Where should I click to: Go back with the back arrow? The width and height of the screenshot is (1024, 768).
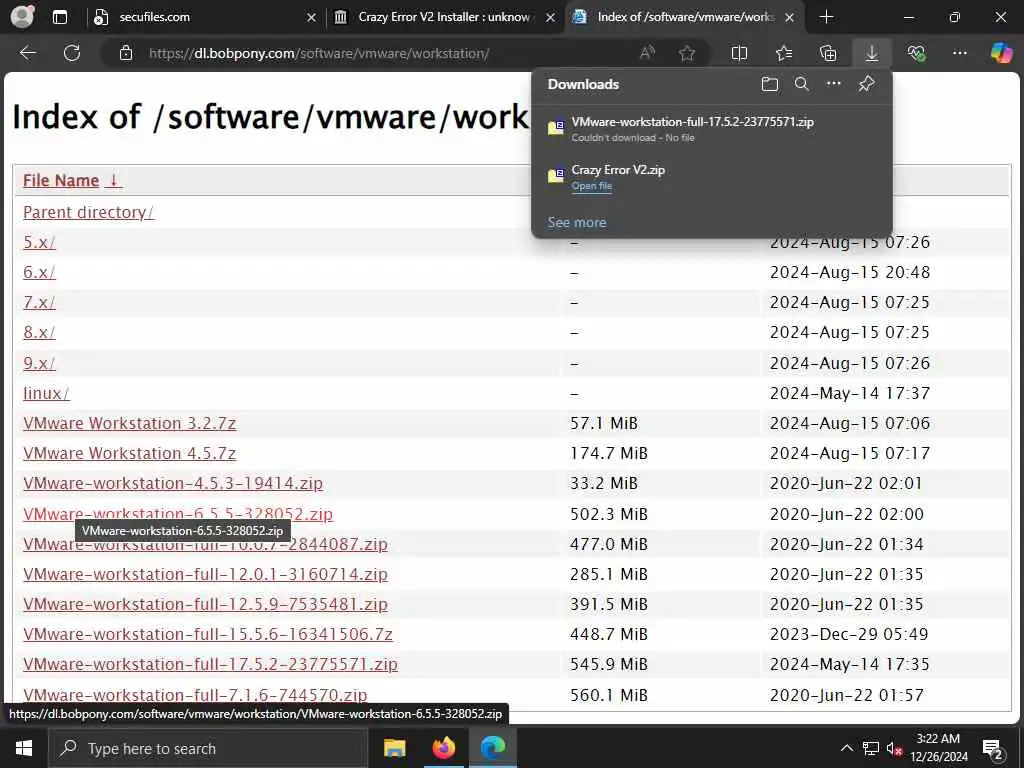[27, 53]
